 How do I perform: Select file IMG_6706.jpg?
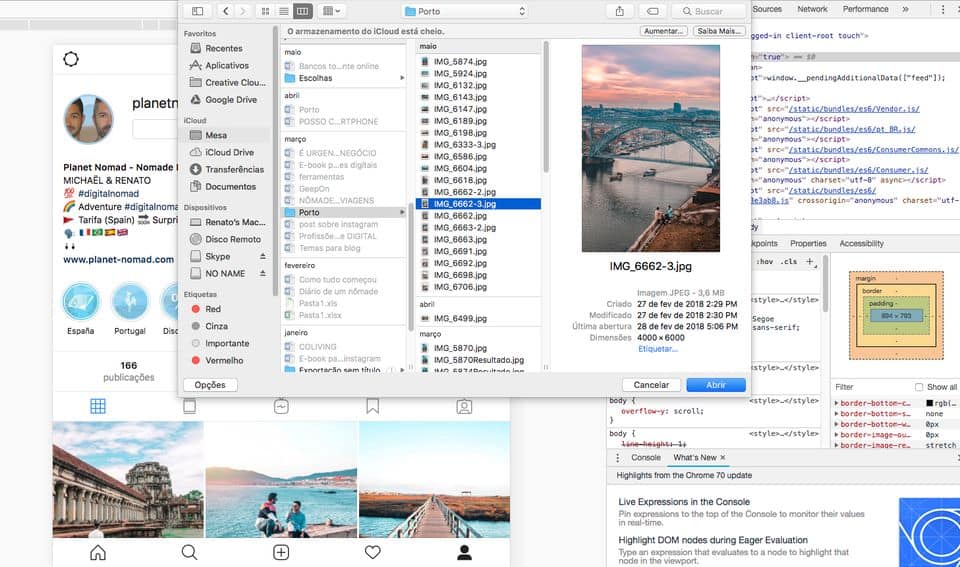460,287
